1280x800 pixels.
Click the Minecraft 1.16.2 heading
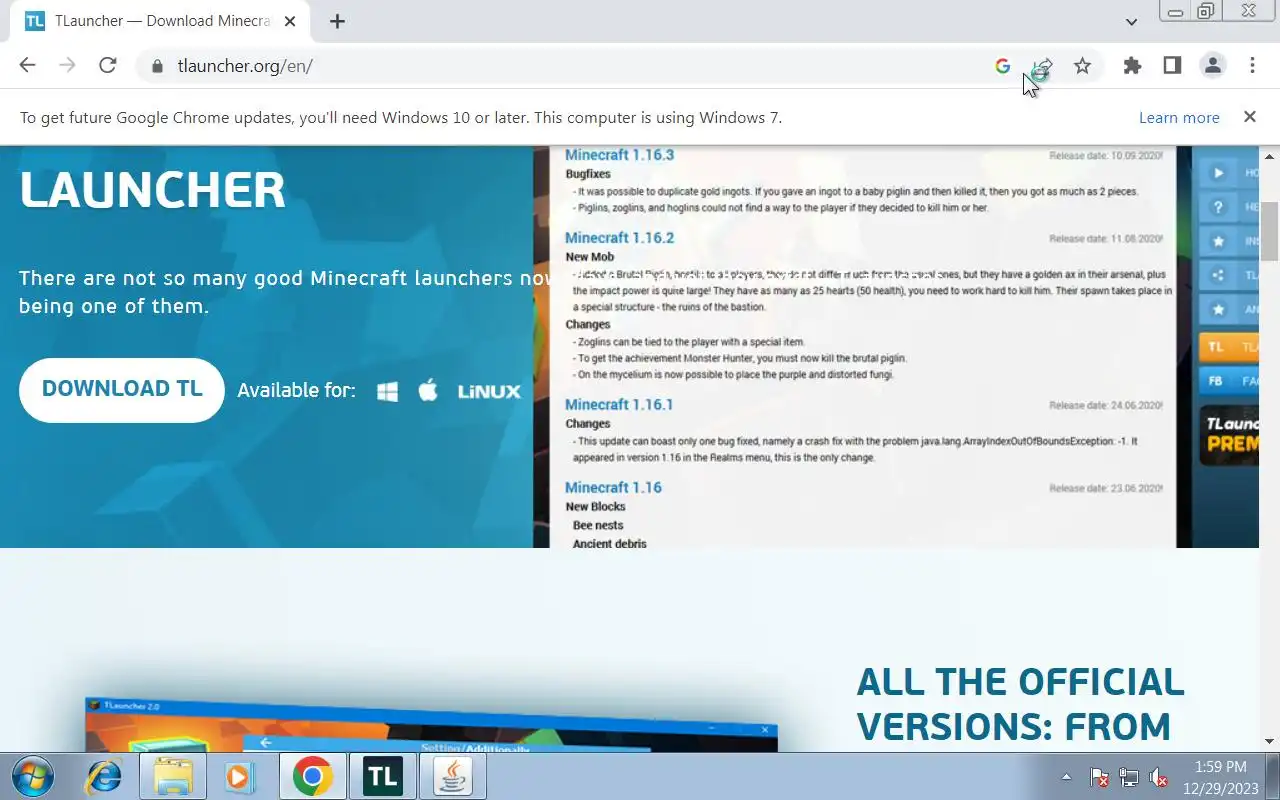pyautogui.click(x=619, y=238)
